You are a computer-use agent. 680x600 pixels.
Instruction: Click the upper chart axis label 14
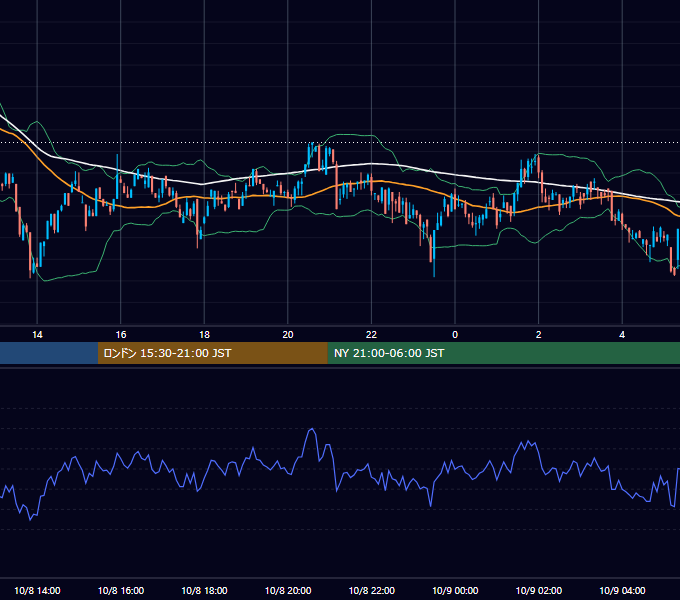click(x=37, y=335)
